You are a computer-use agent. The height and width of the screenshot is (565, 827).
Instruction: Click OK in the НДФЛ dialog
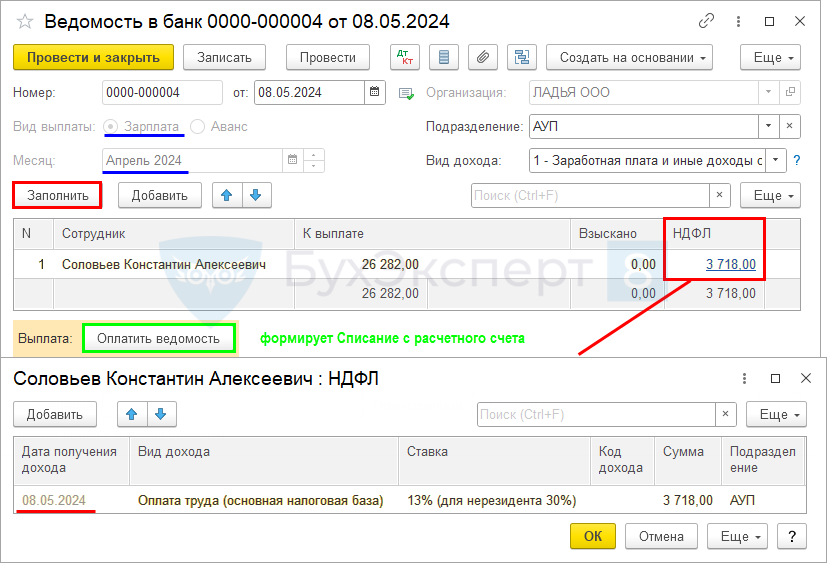point(593,537)
